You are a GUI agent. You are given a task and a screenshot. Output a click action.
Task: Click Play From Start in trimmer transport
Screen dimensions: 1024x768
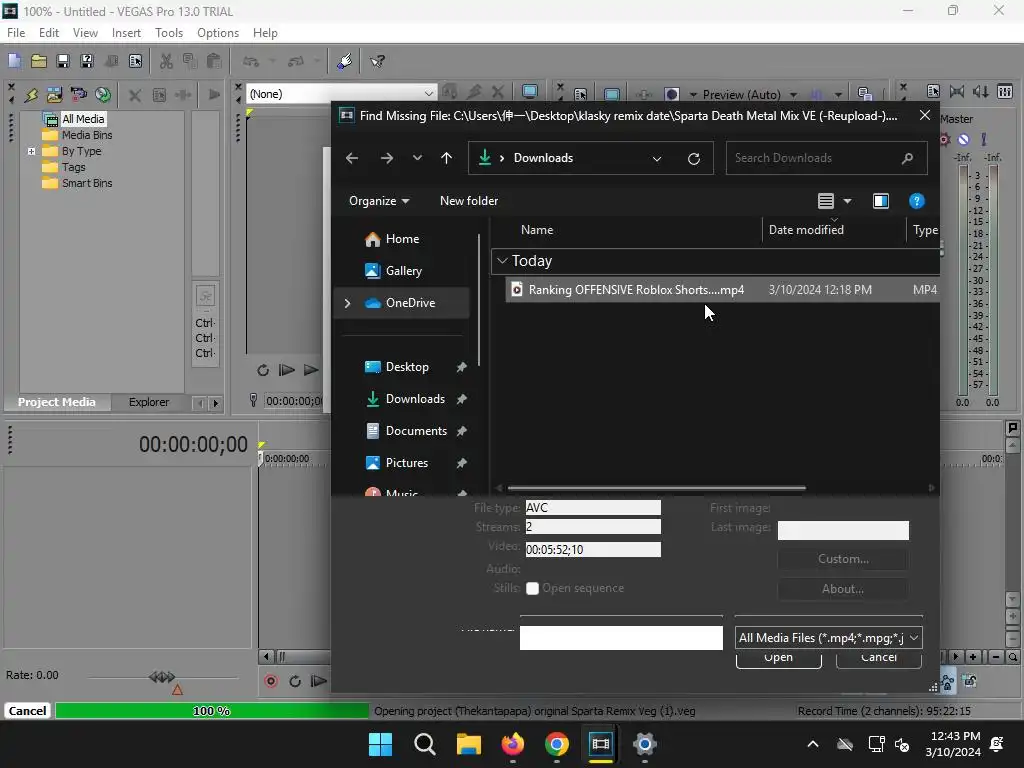click(287, 370)
